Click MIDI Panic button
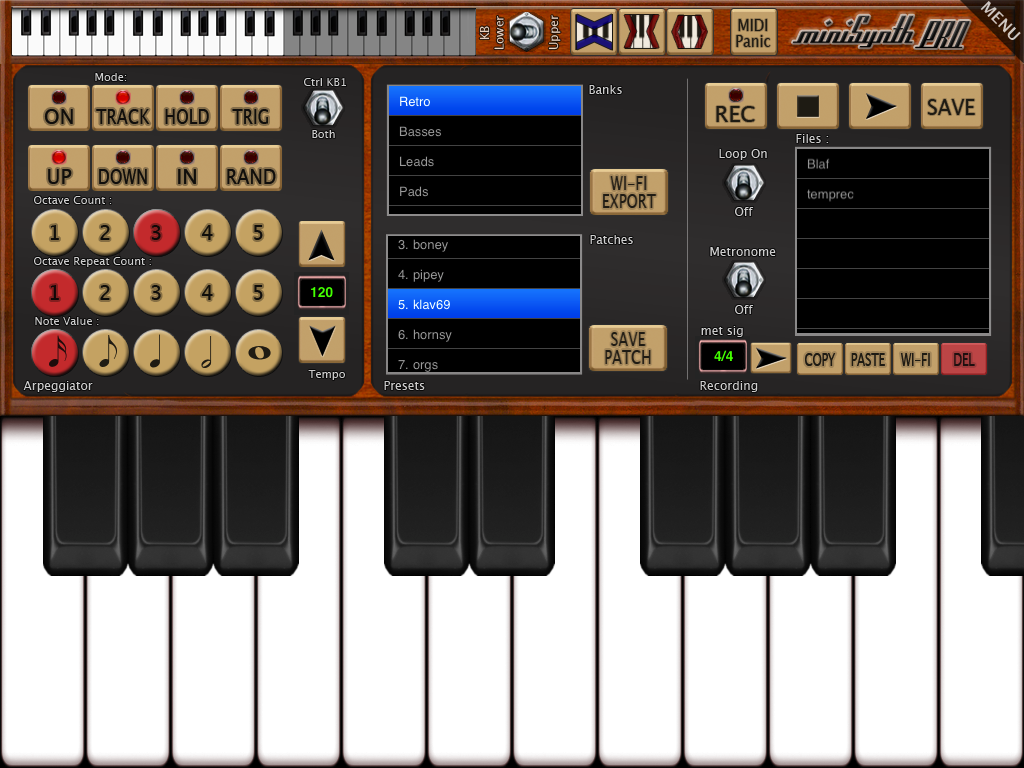Screen dimensions: 1024x768 754,32
